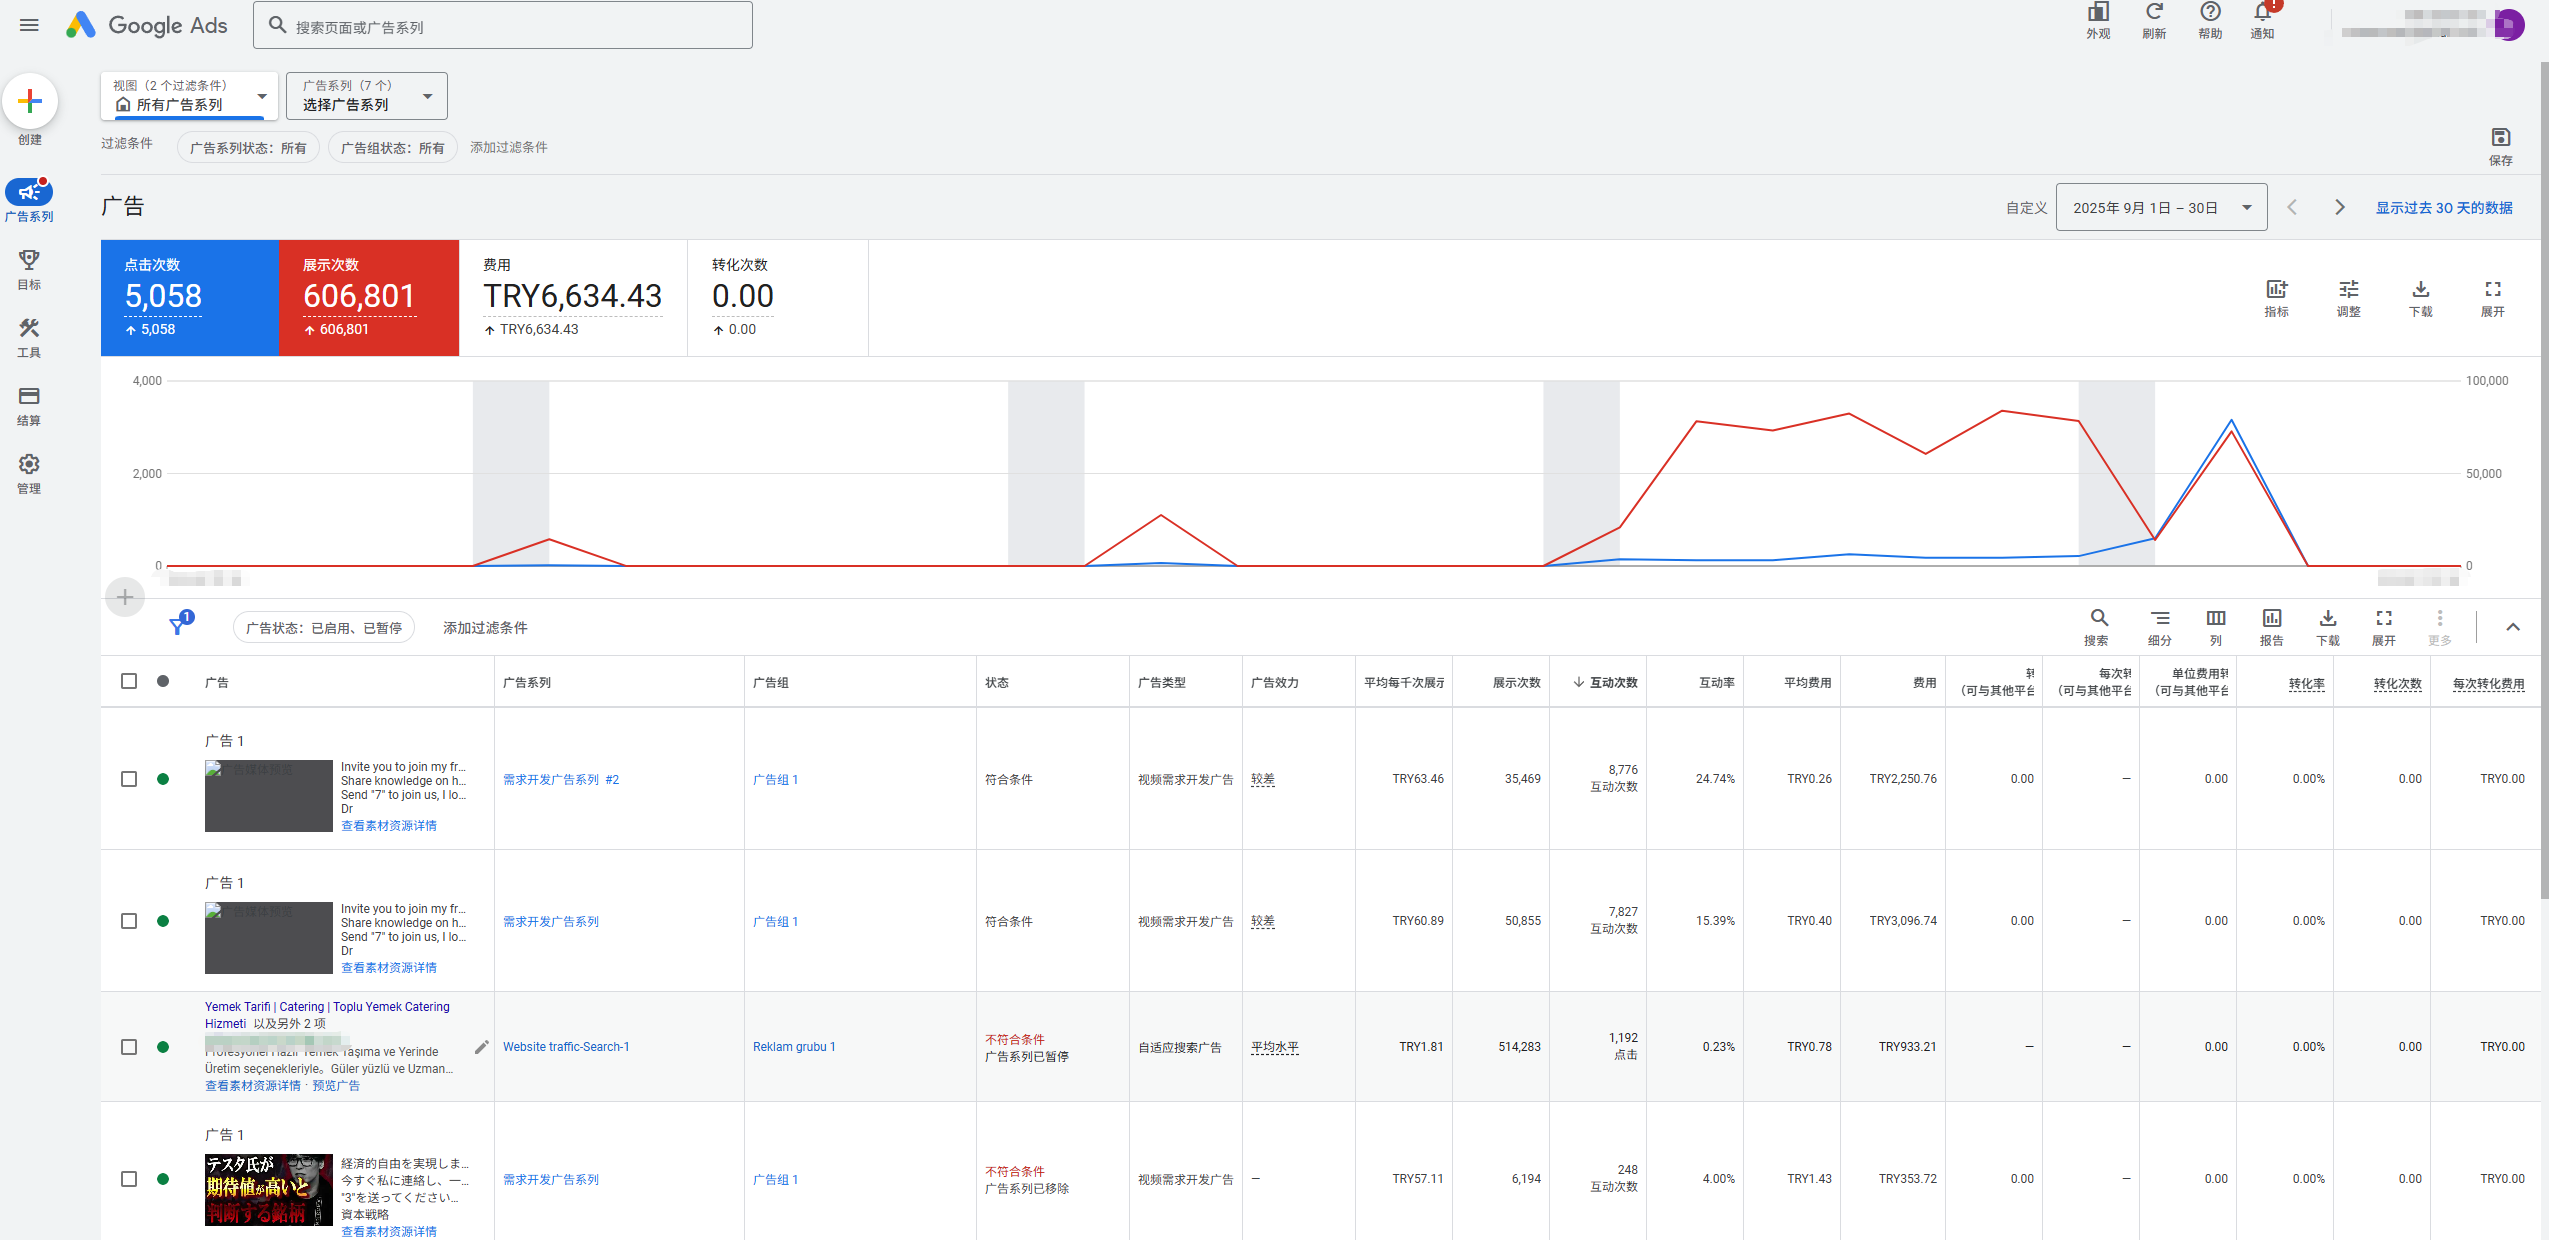Select the 展示次数 red metric card
Viewport: 2549px width, 1240px height.
[x=369, y=297]
